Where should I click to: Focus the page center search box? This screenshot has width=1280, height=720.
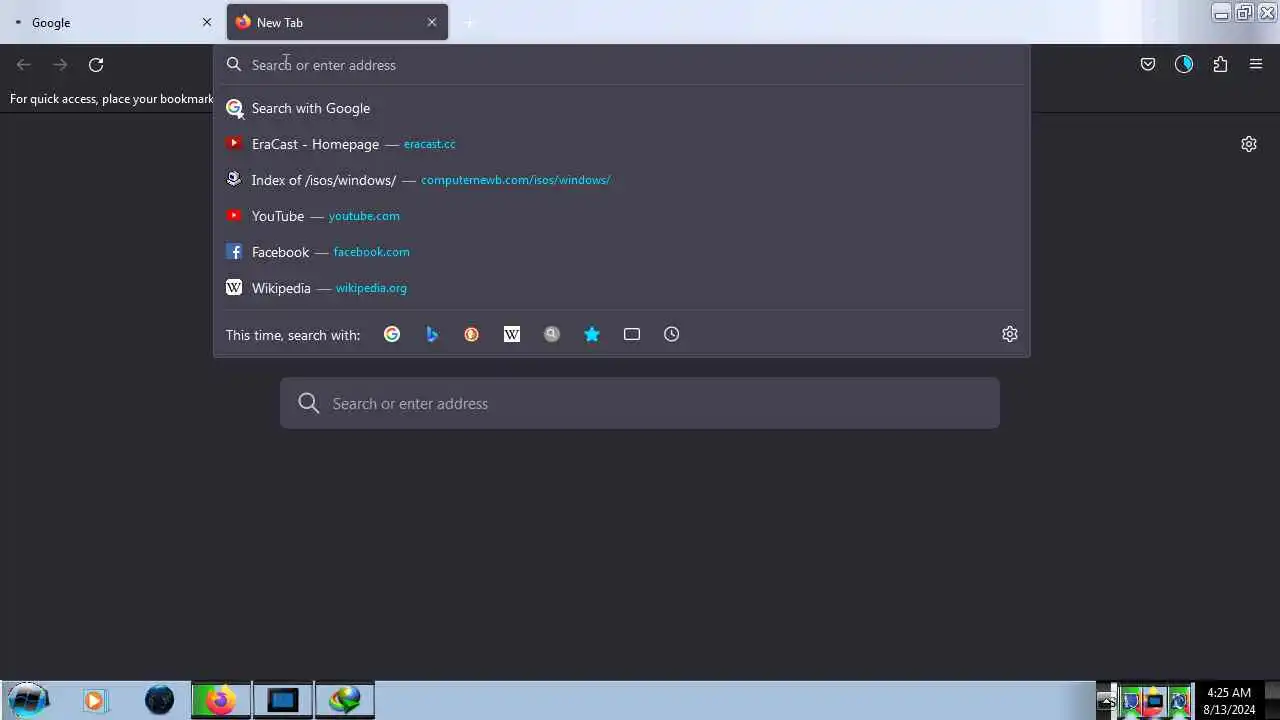[640, 403]
